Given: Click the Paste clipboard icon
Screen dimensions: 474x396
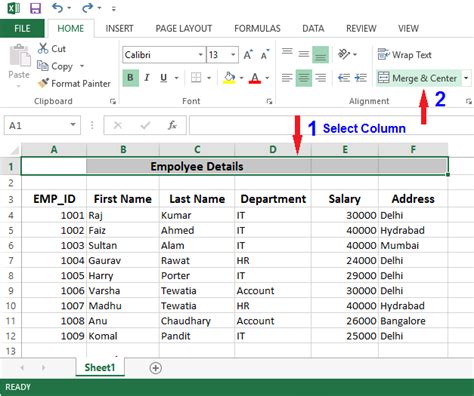Looking at the screenshot, I should tap(19, 55).
